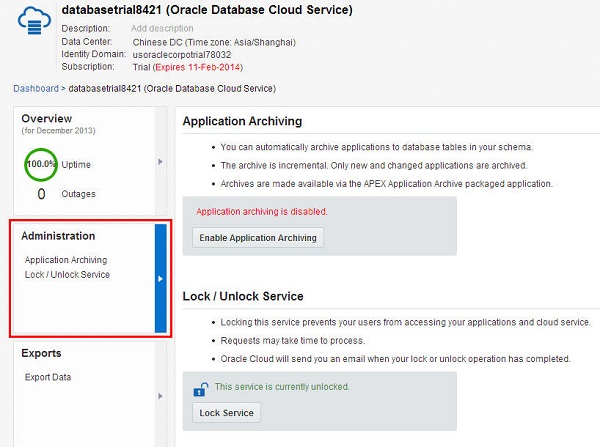This screenshot has width=600, height=447.
Task: Open Application Archiving in Administration sidebar
Action: (x=66, y=260)
